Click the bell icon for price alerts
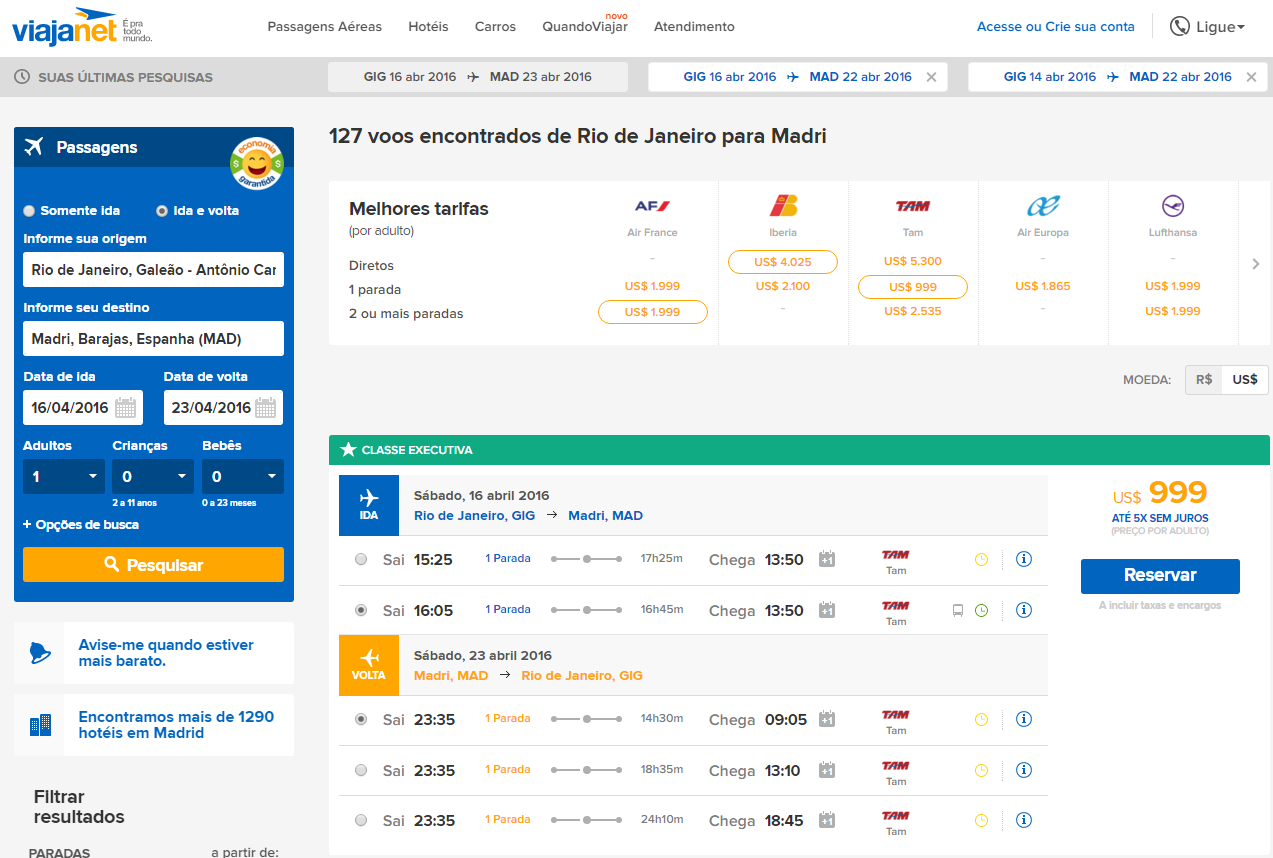 coord(39,653)
